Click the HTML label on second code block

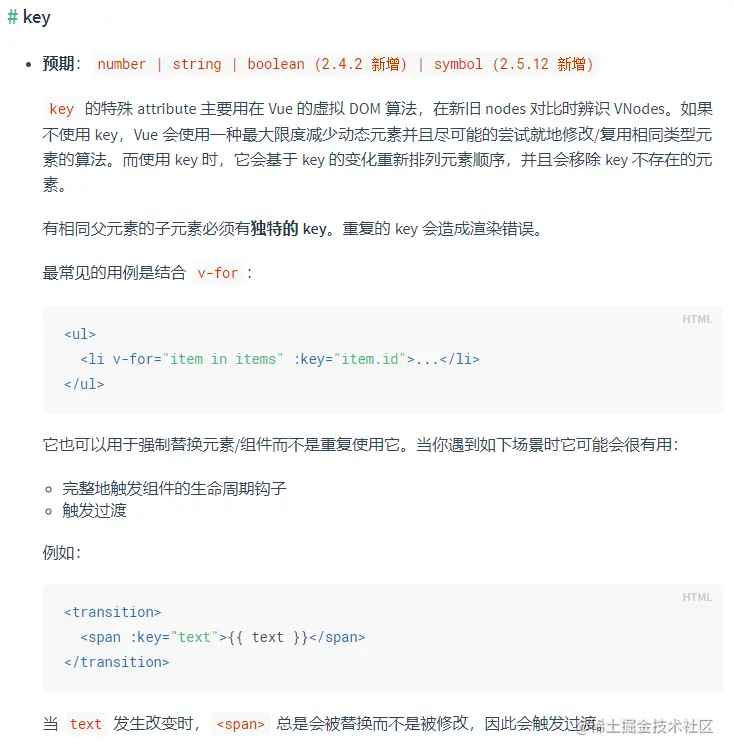697,597
